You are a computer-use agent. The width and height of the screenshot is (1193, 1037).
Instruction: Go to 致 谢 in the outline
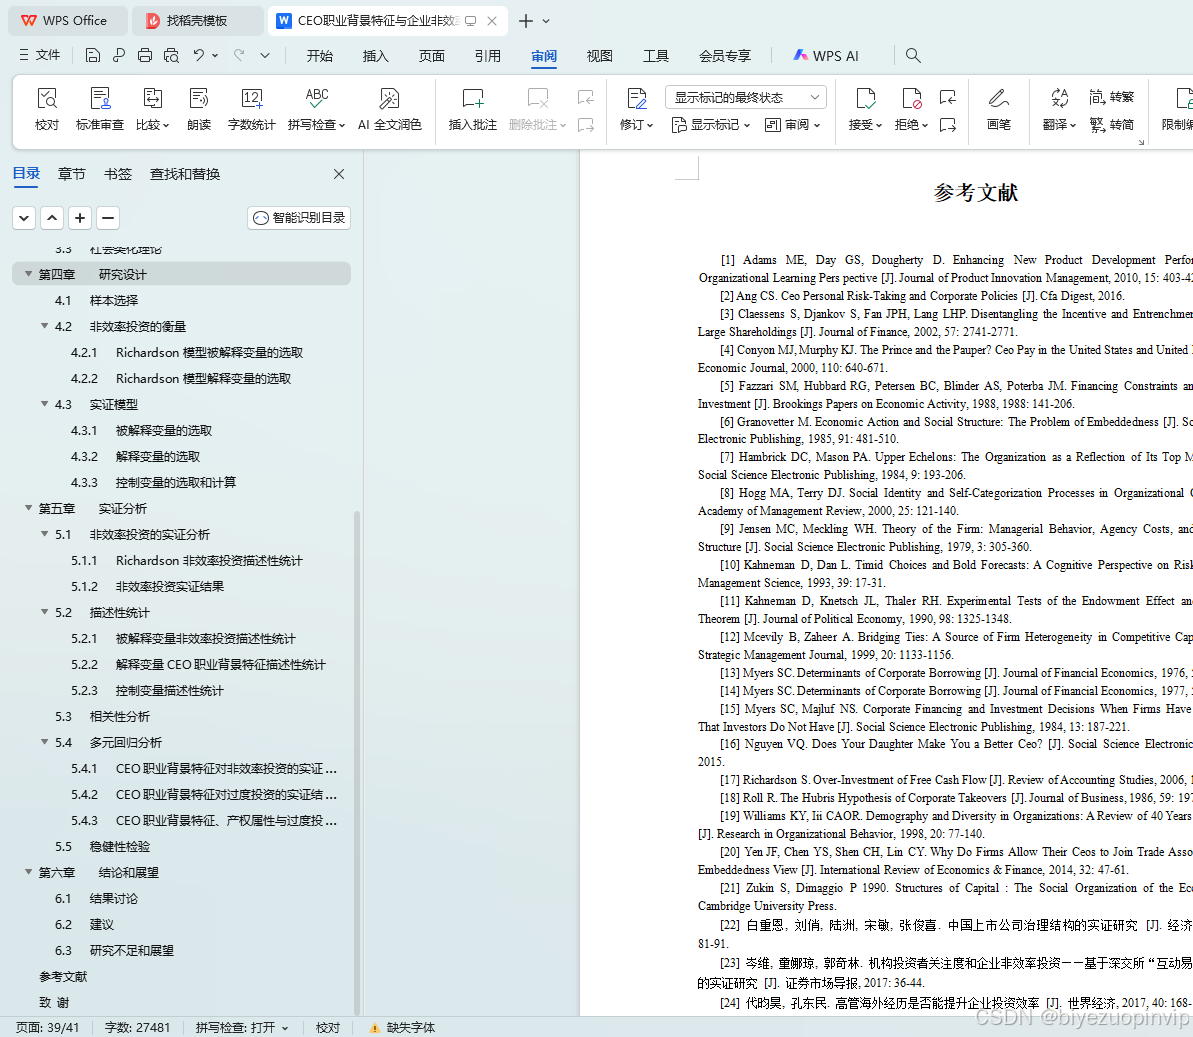(54, 1002)
